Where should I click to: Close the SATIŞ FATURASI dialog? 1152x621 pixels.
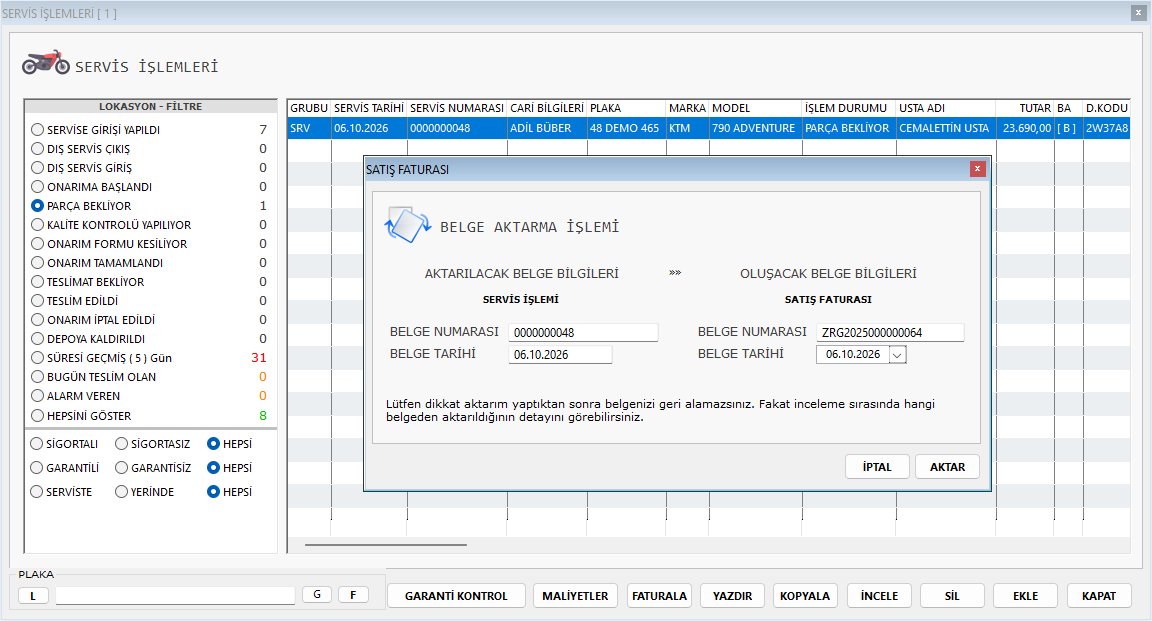click(x=977, y=169)
